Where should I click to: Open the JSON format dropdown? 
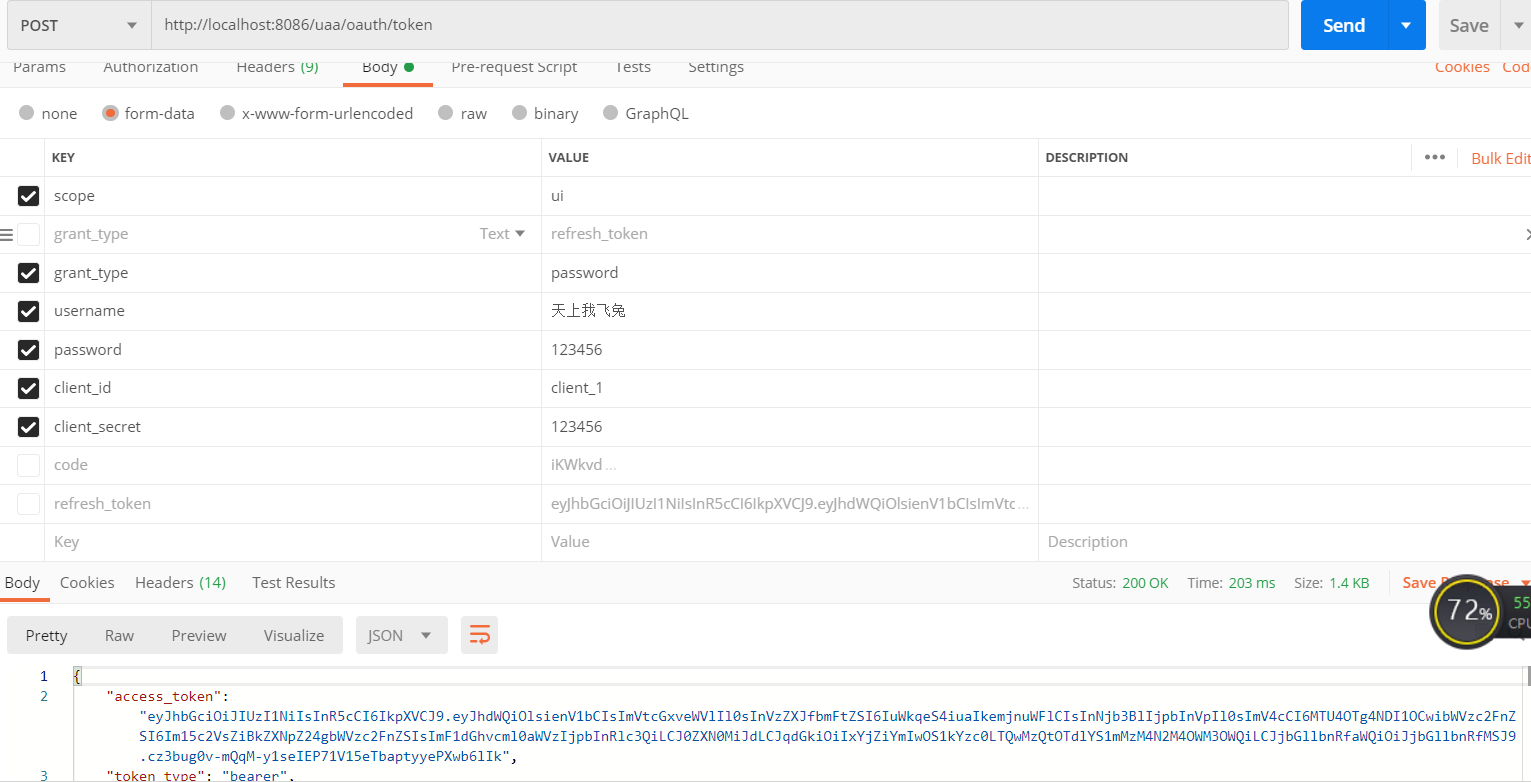tap(401, 635)
